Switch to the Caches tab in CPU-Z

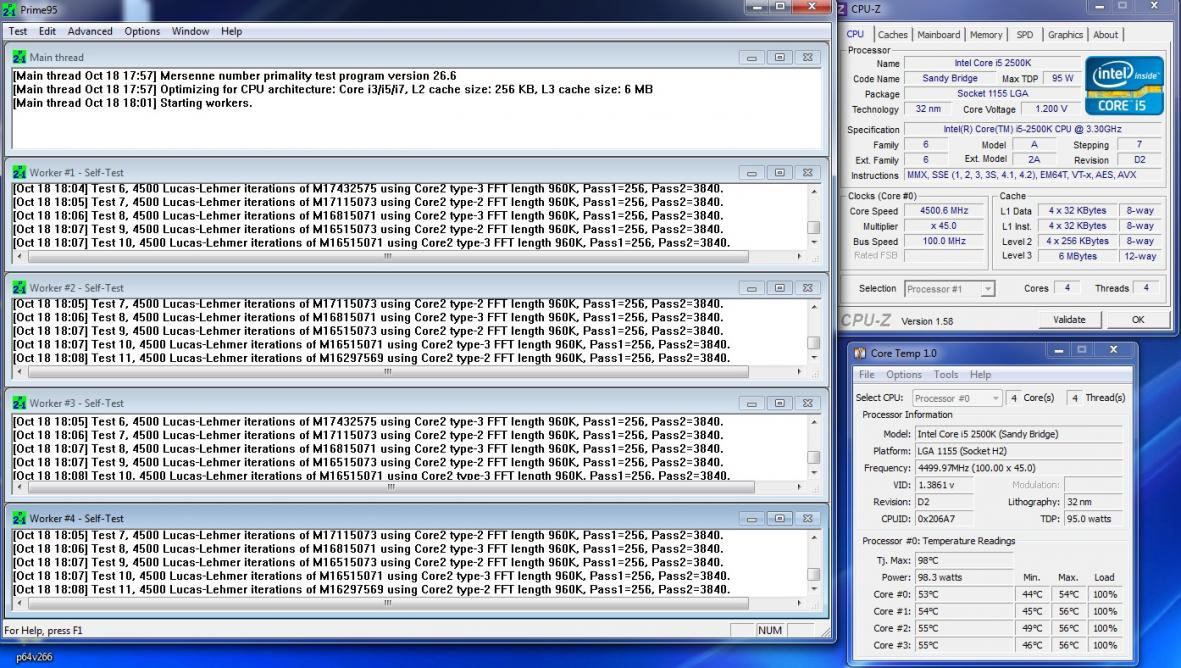[x=893, y=35]
